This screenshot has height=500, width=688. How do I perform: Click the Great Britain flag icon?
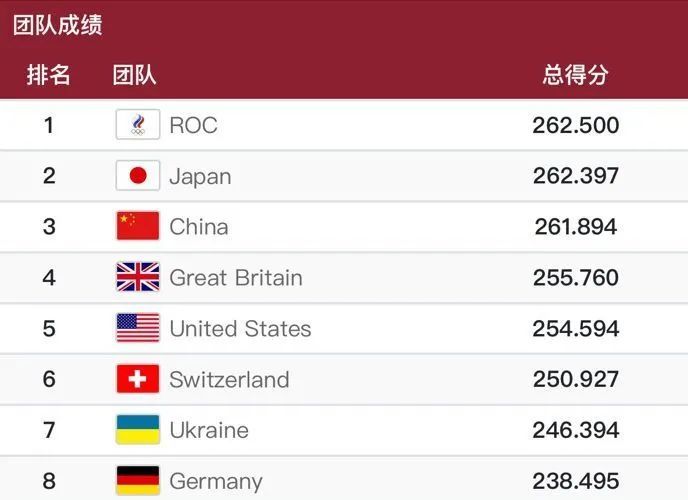tap(137, 277)
